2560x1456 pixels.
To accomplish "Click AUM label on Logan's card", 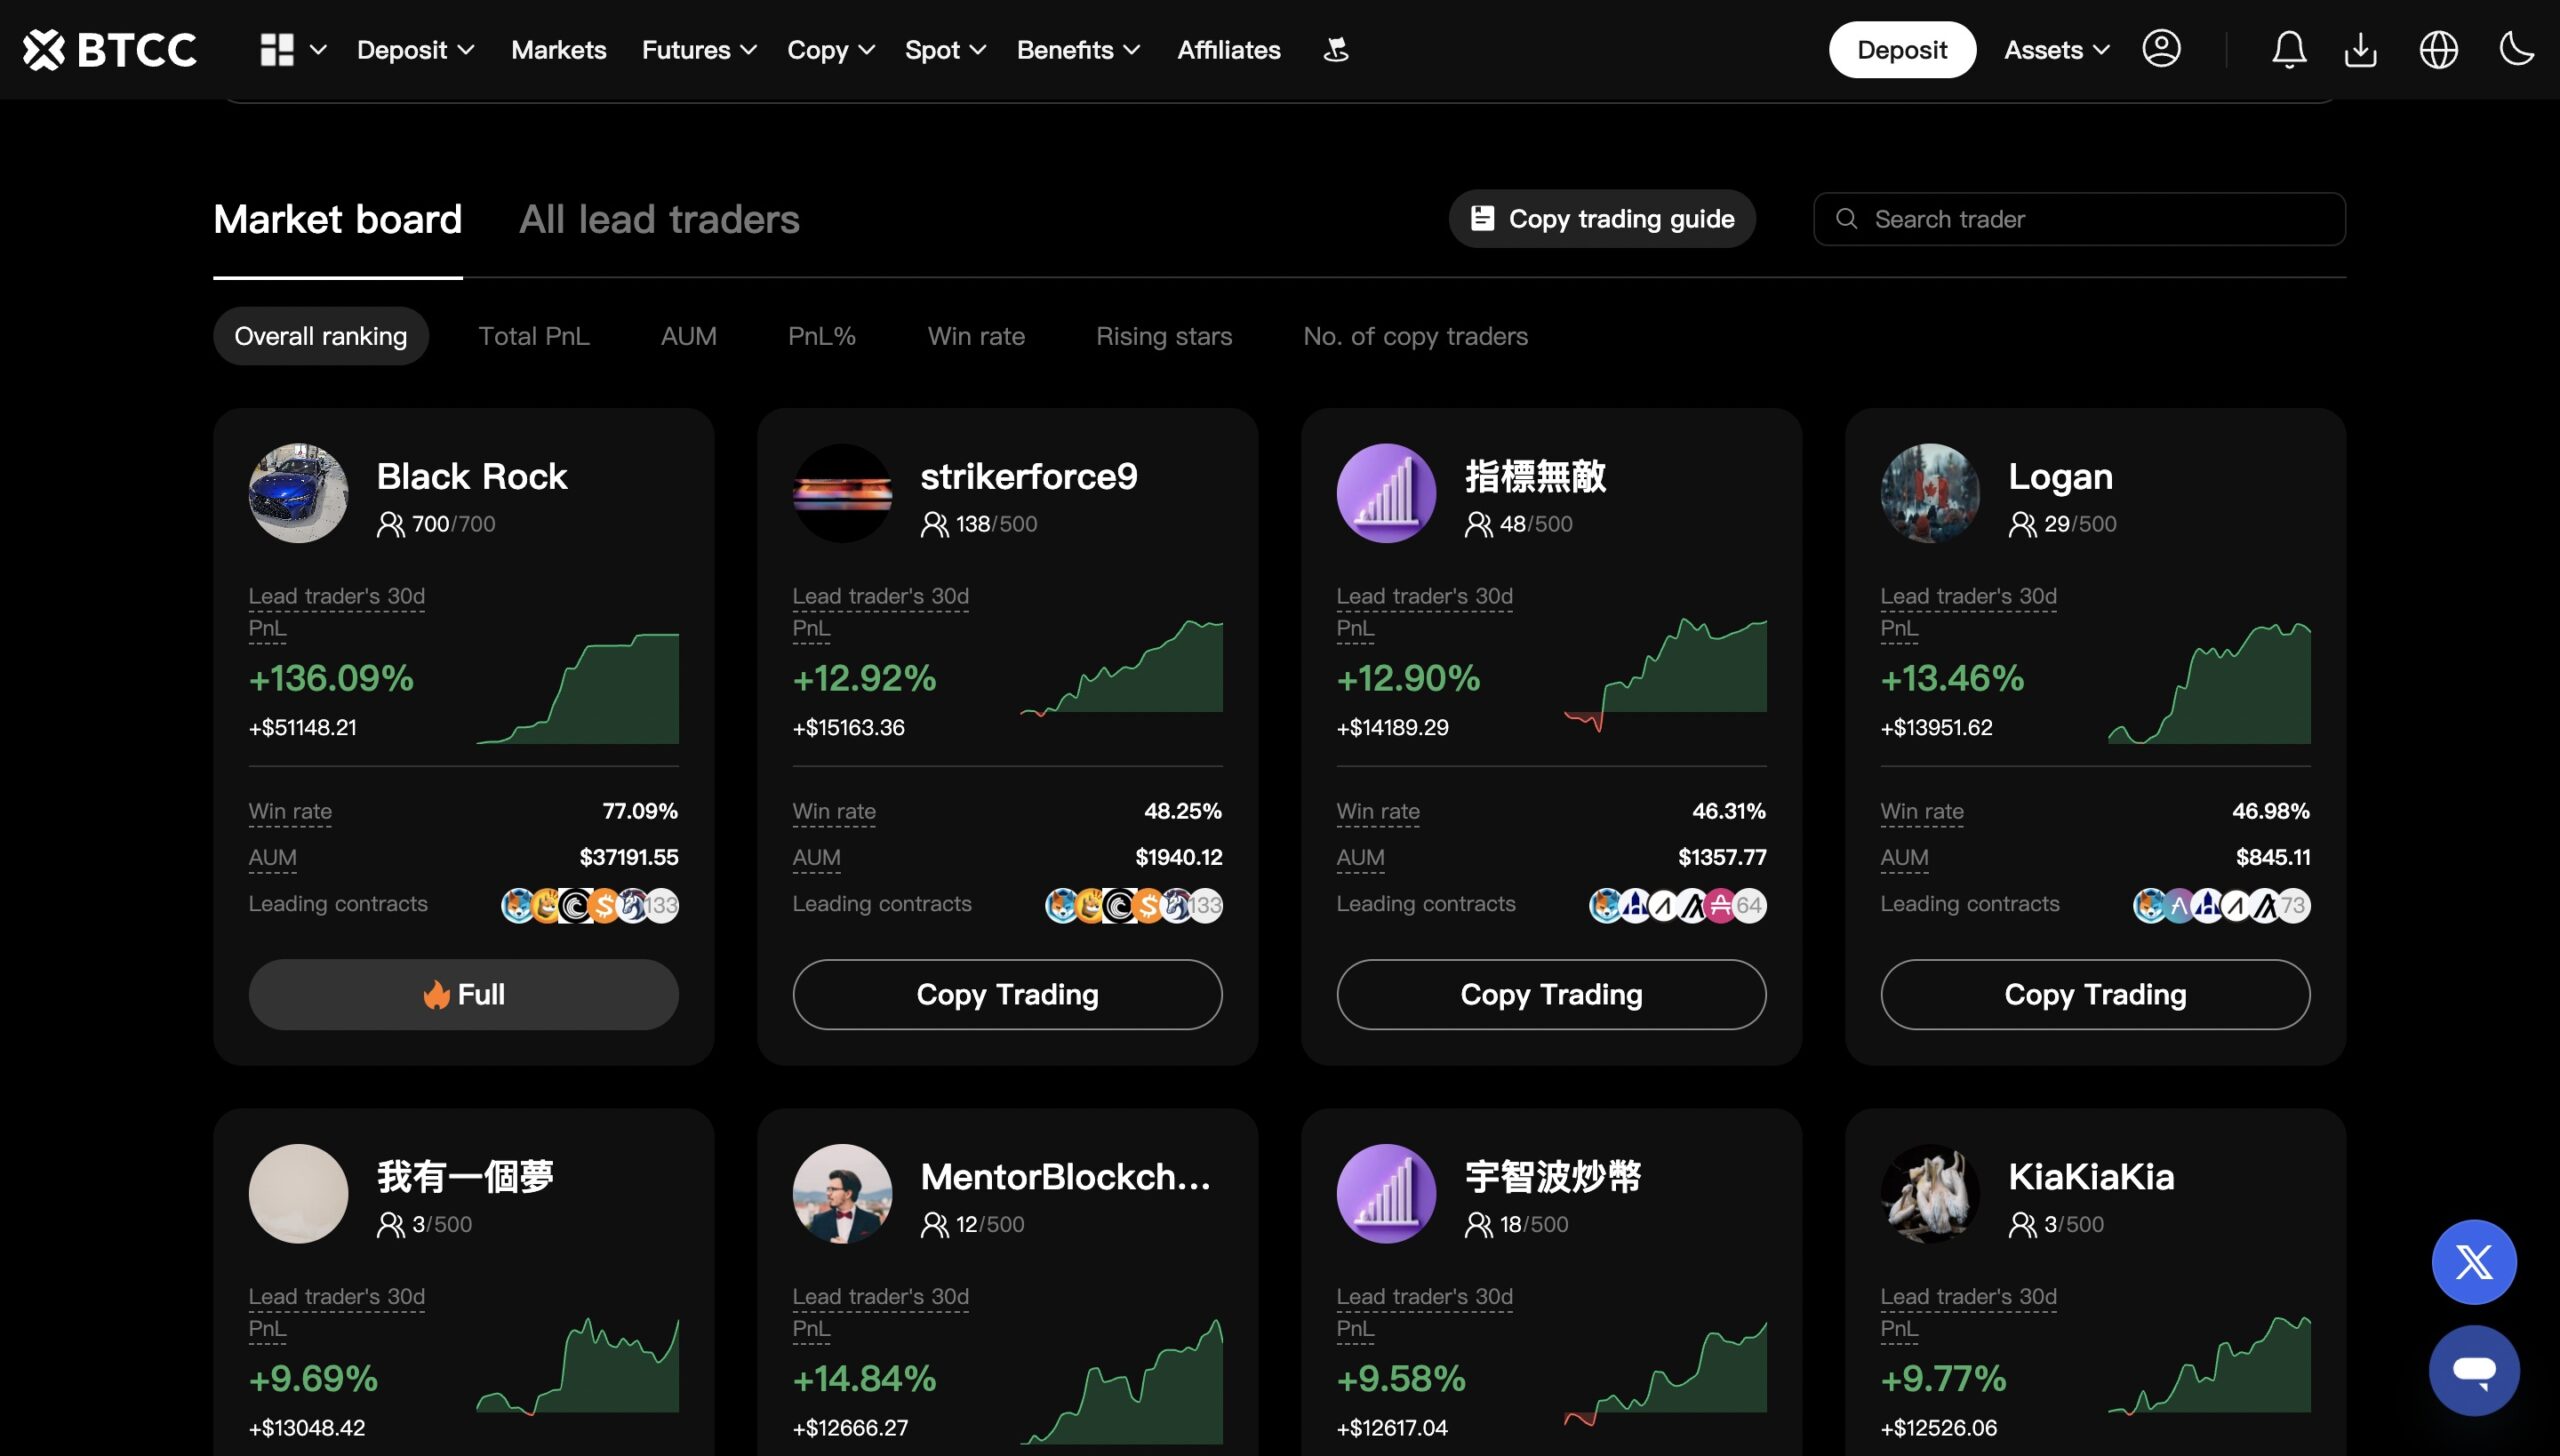I will pos(1904,858).
